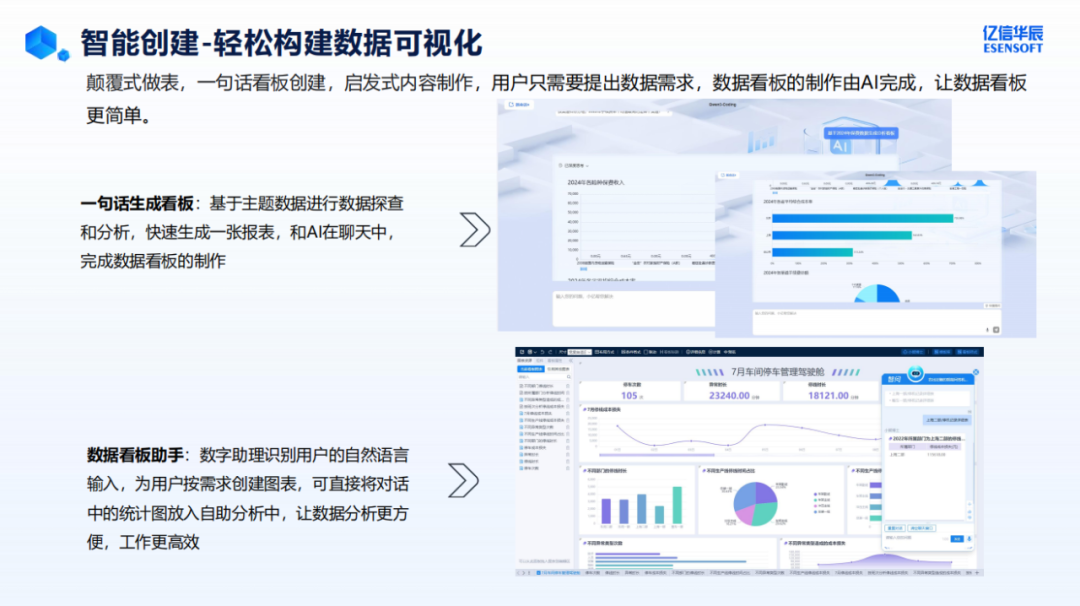This screenshot has height=606, width=1080.
Task: Click the blue hexagon logo beside the slide title
Action: tap(47, 43)
